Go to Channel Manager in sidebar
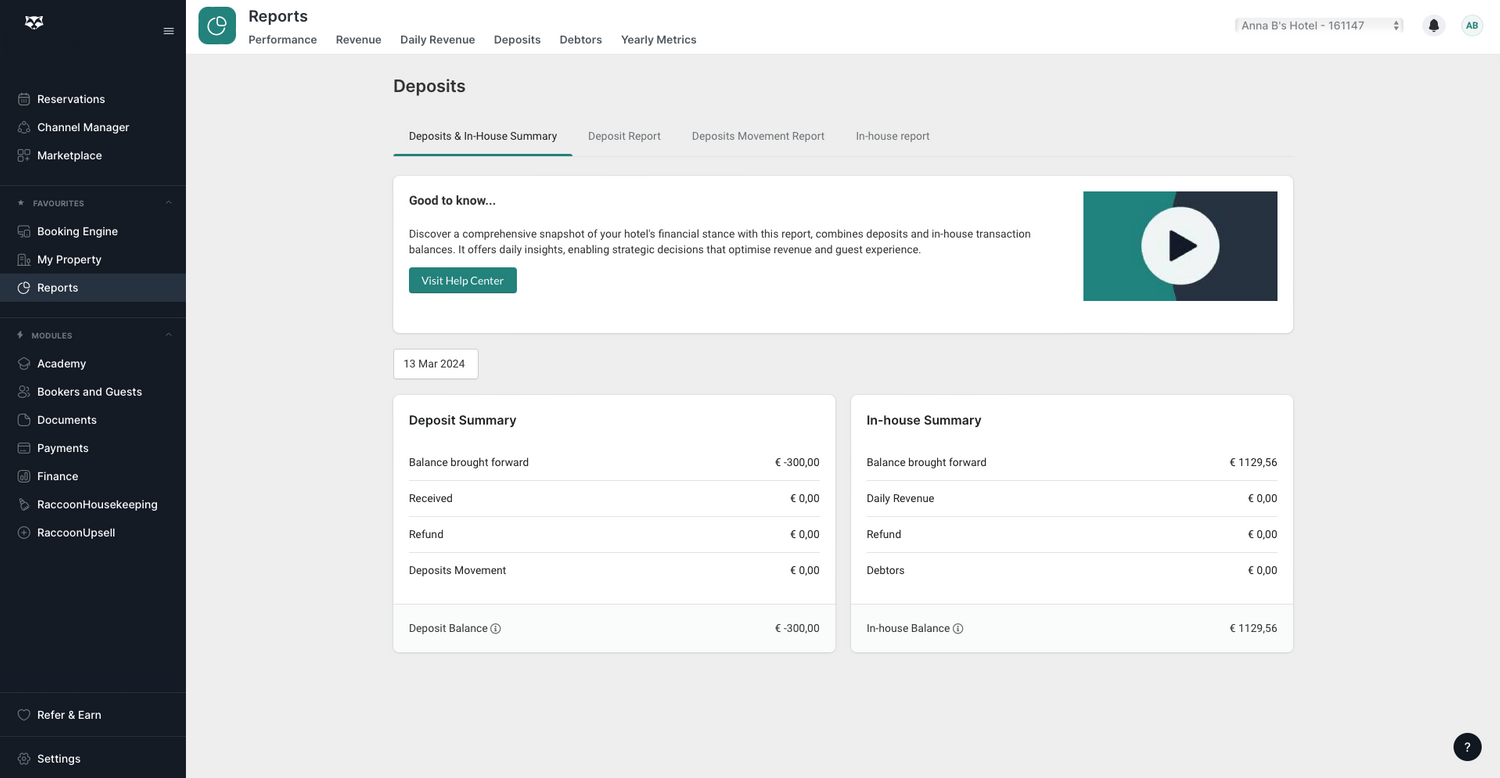Screen dimensions: 1500x778 click(83, 128)
